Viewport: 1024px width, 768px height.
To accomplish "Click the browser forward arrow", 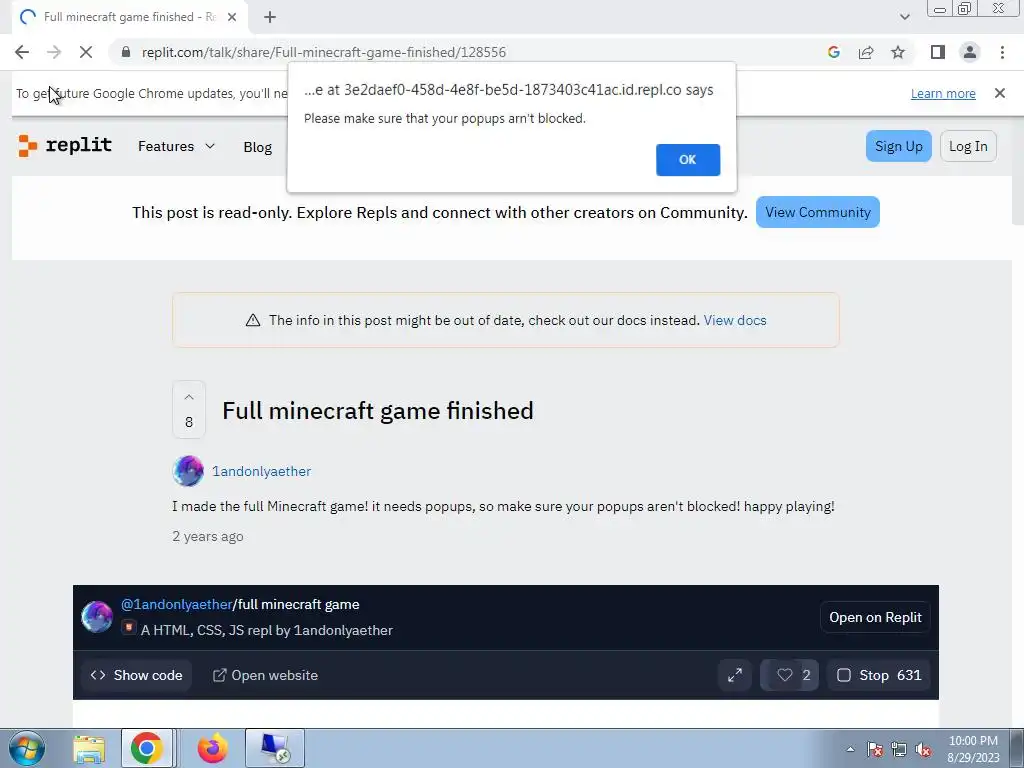I will click(54, 52).
